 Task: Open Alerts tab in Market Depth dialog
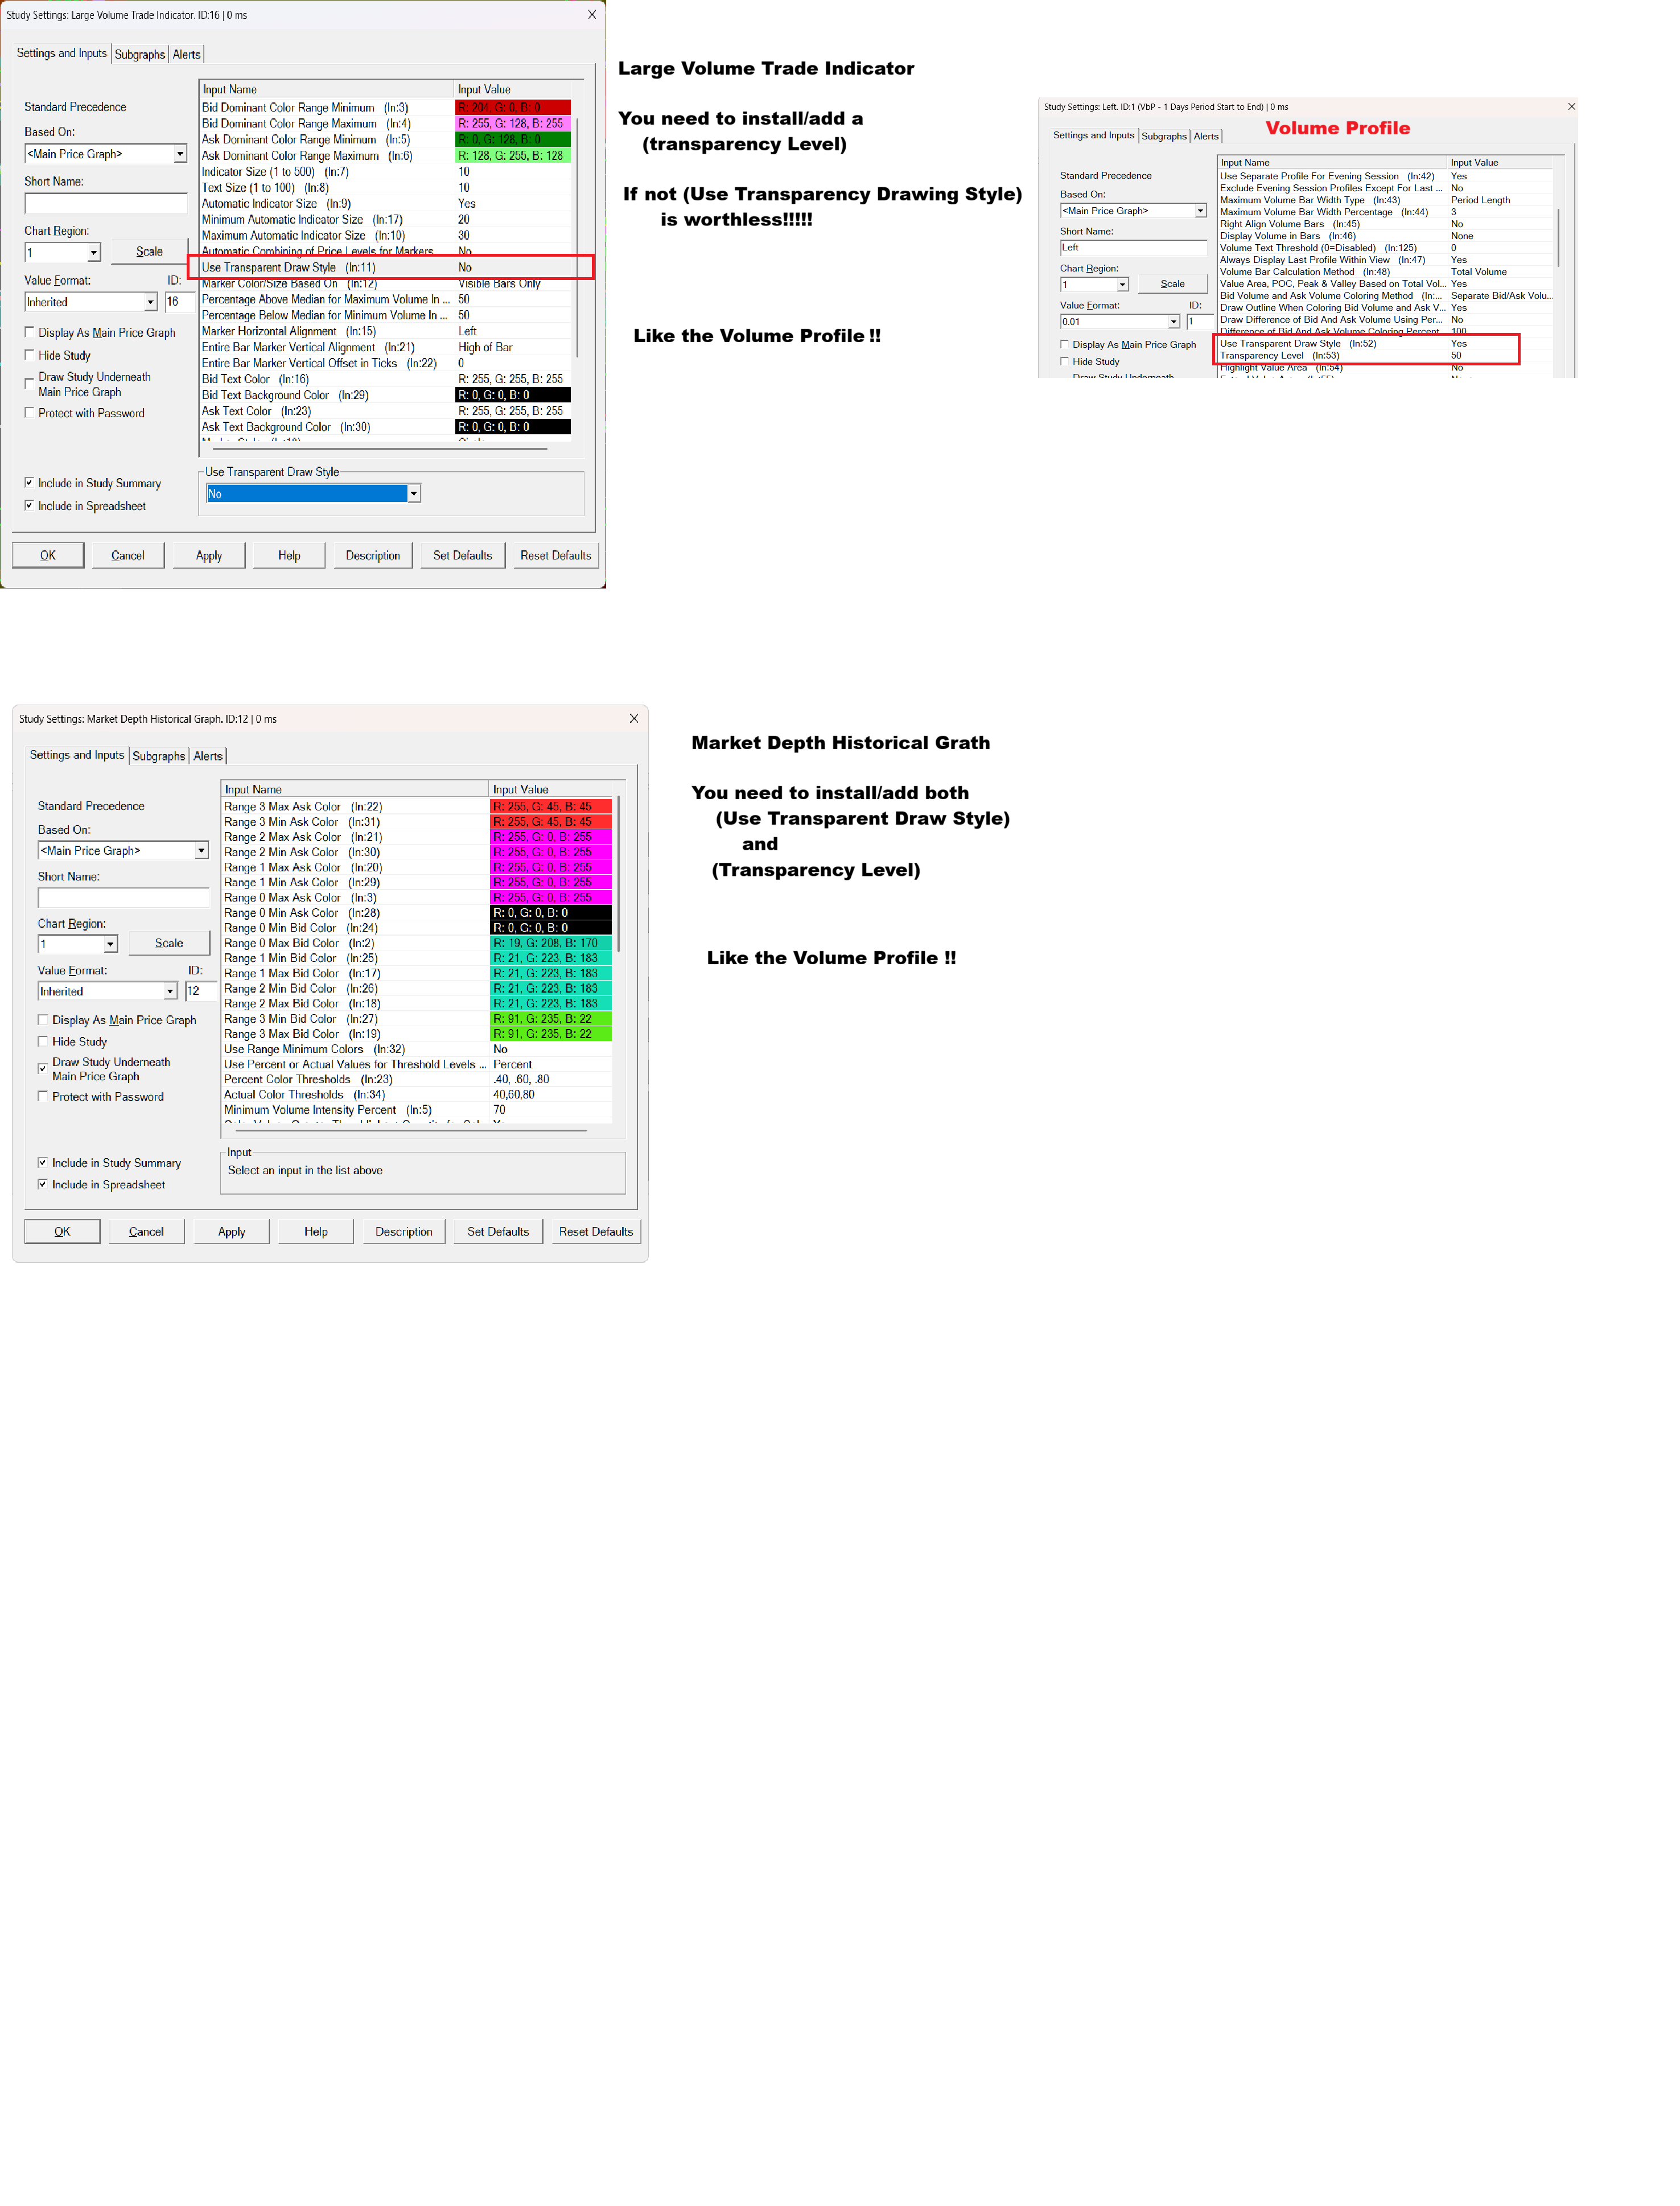pos(208,756)
